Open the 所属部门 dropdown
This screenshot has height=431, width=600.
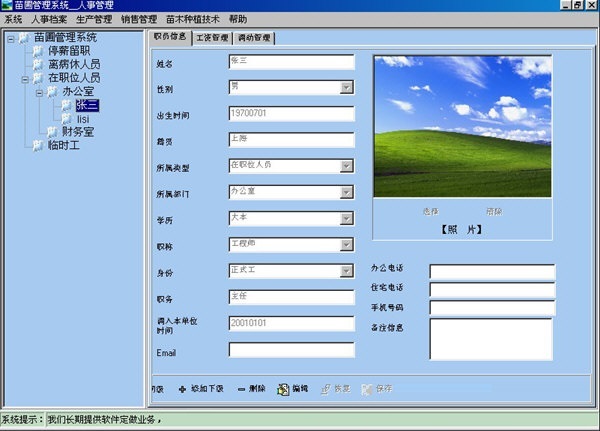(346, 193)
